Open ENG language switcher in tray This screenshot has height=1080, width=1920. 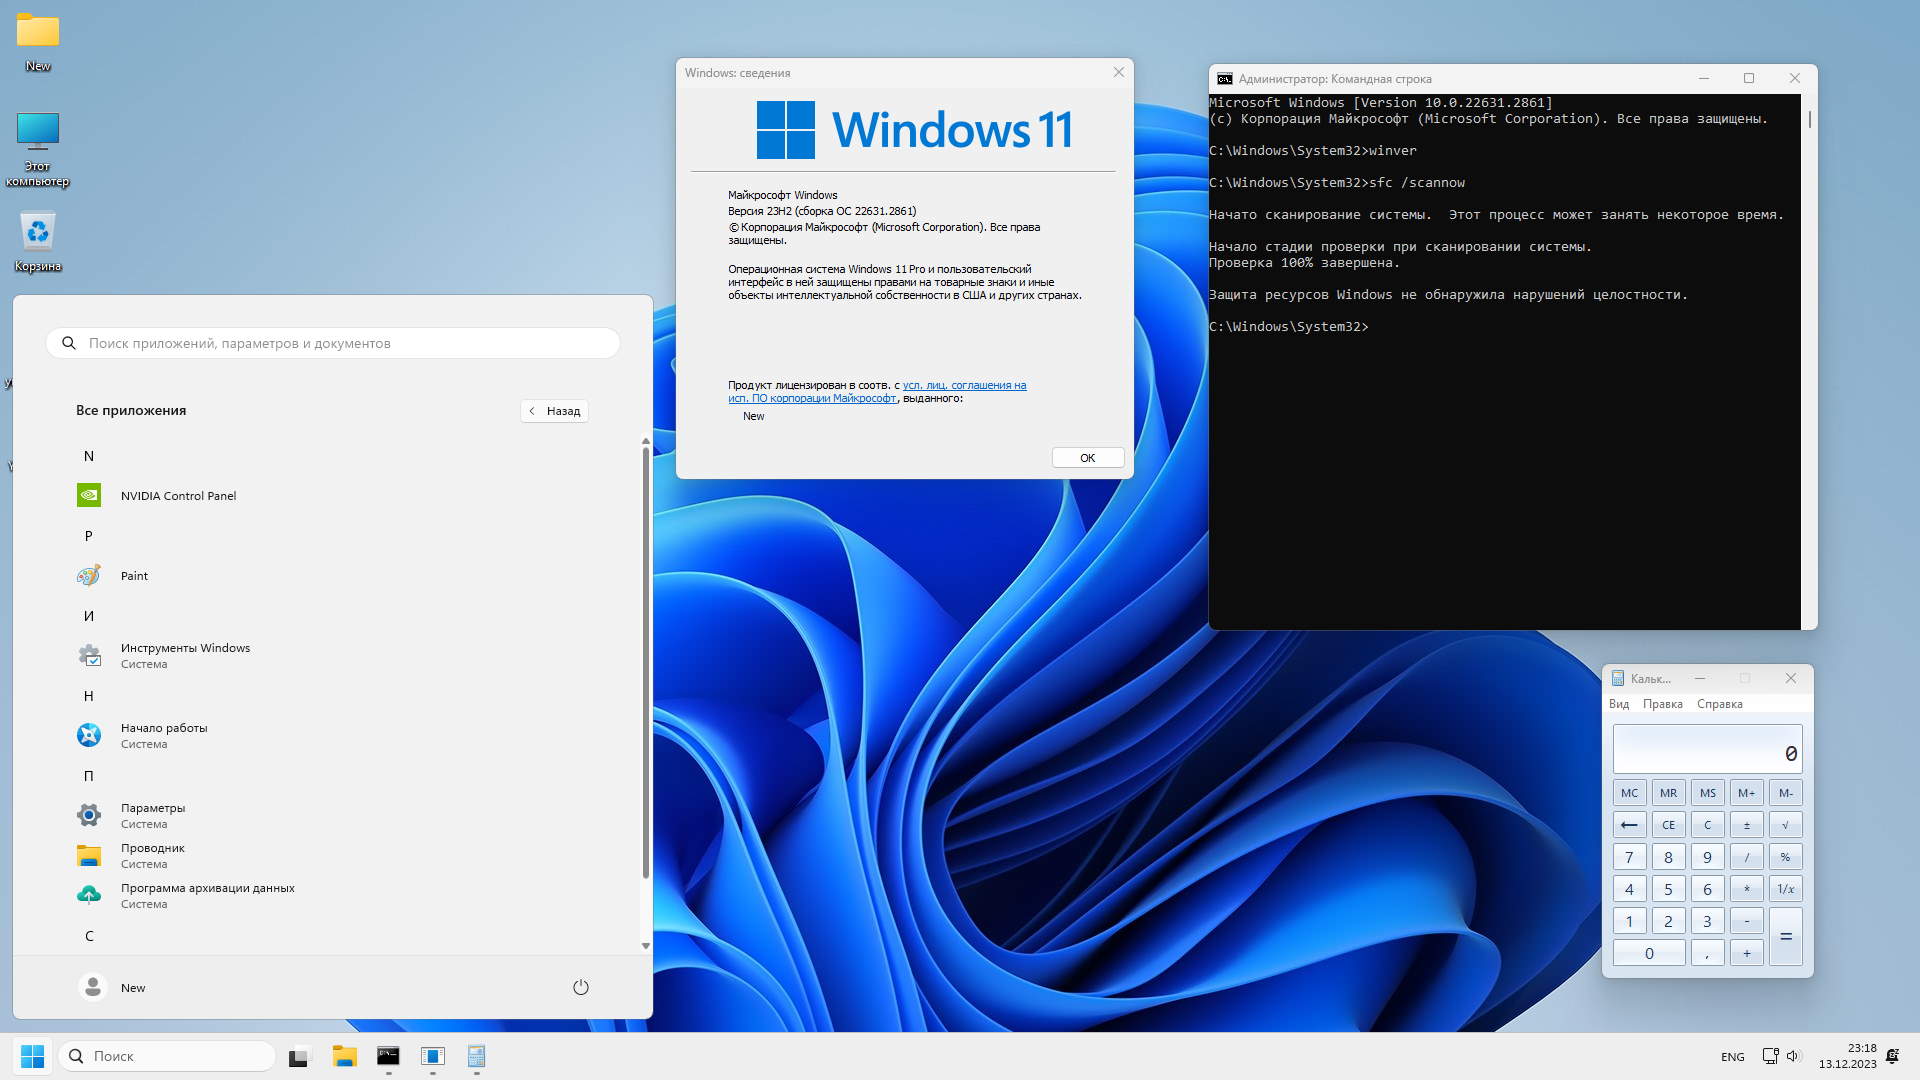click(1732, 1057)
